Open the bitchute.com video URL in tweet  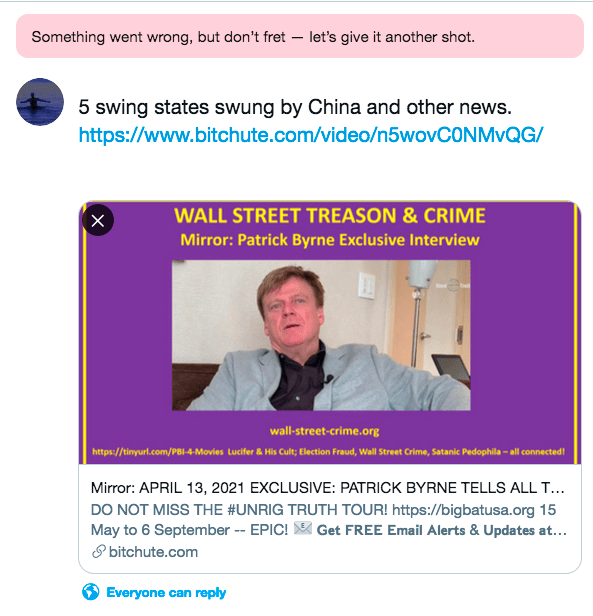pos(311,135)
